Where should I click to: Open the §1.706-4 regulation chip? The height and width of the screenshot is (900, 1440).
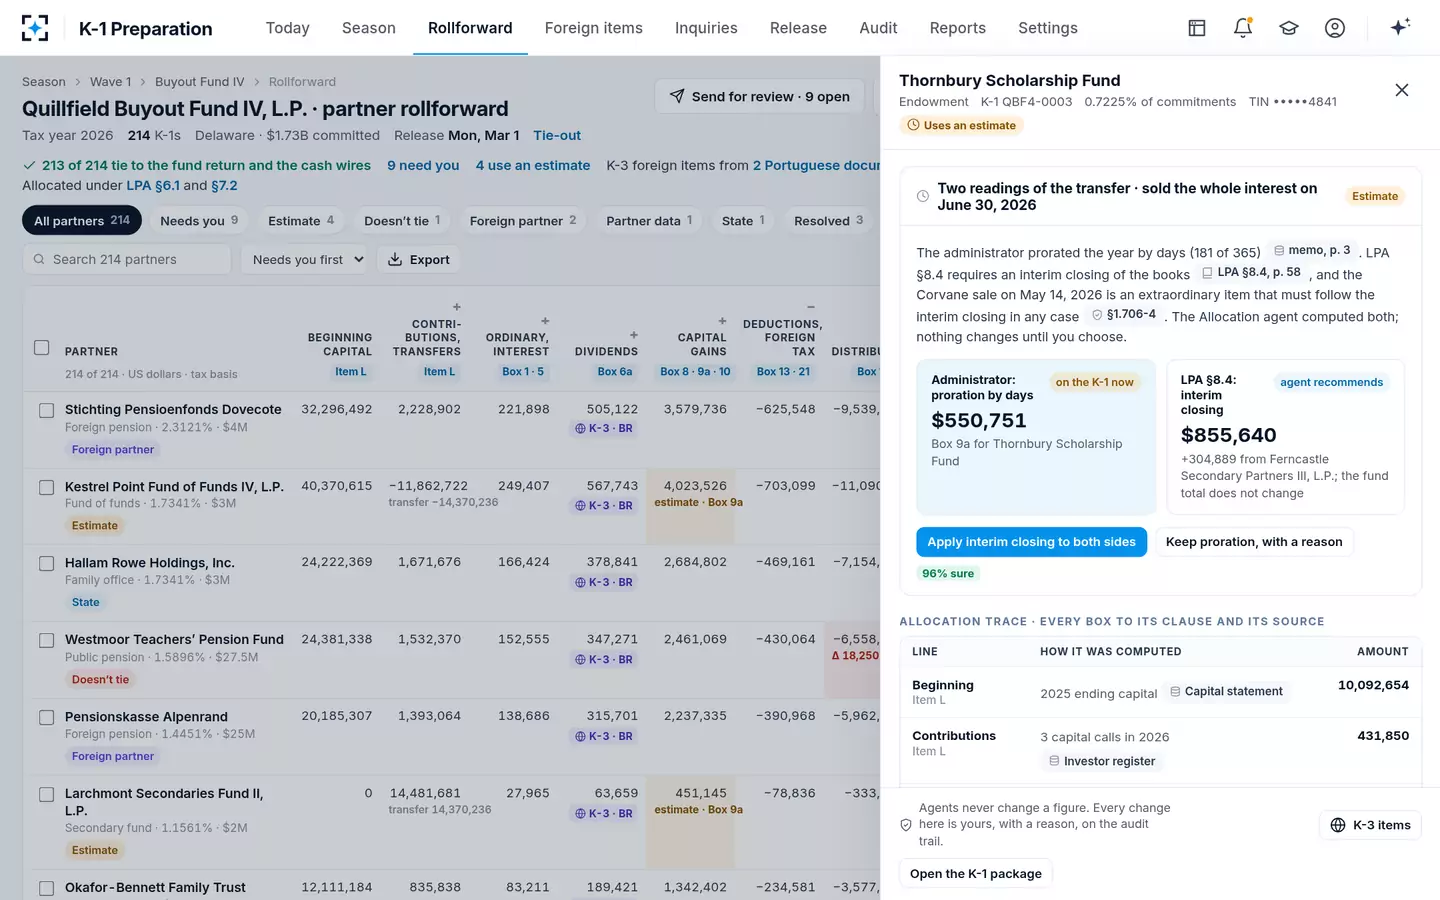[x=1123, y=314]
